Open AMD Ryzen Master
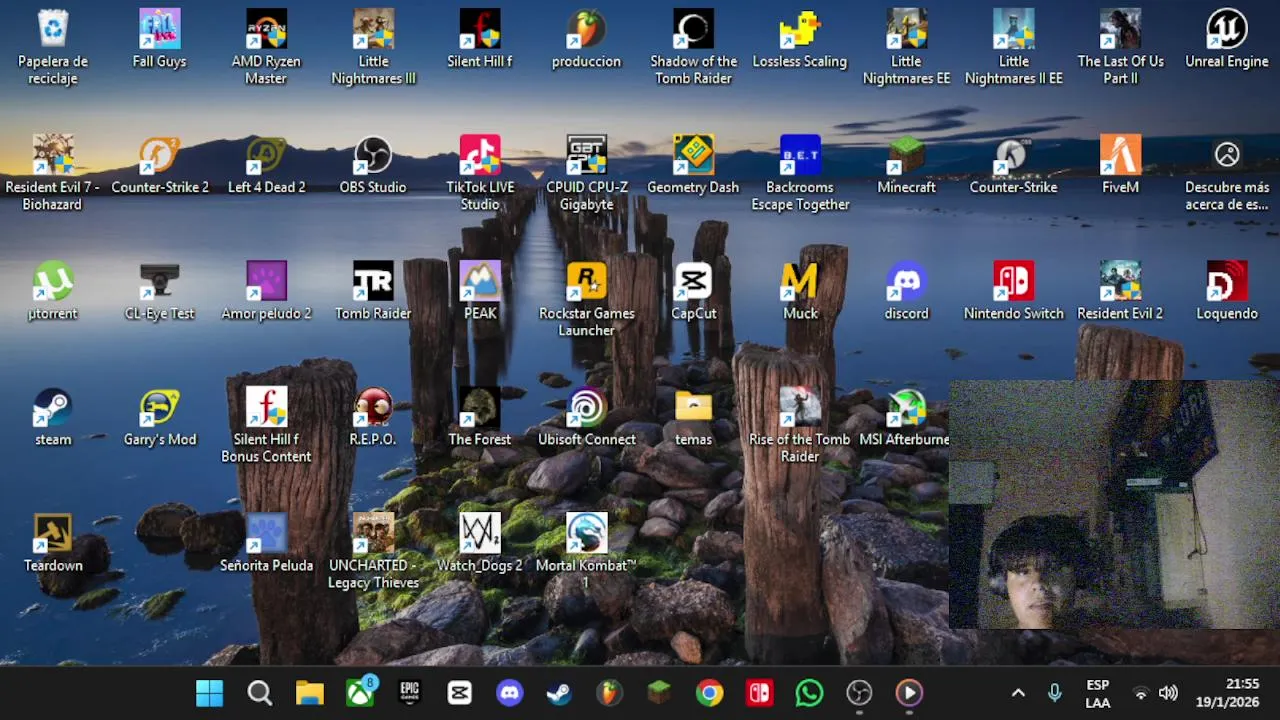1280x720 pixels. point(266,47)
